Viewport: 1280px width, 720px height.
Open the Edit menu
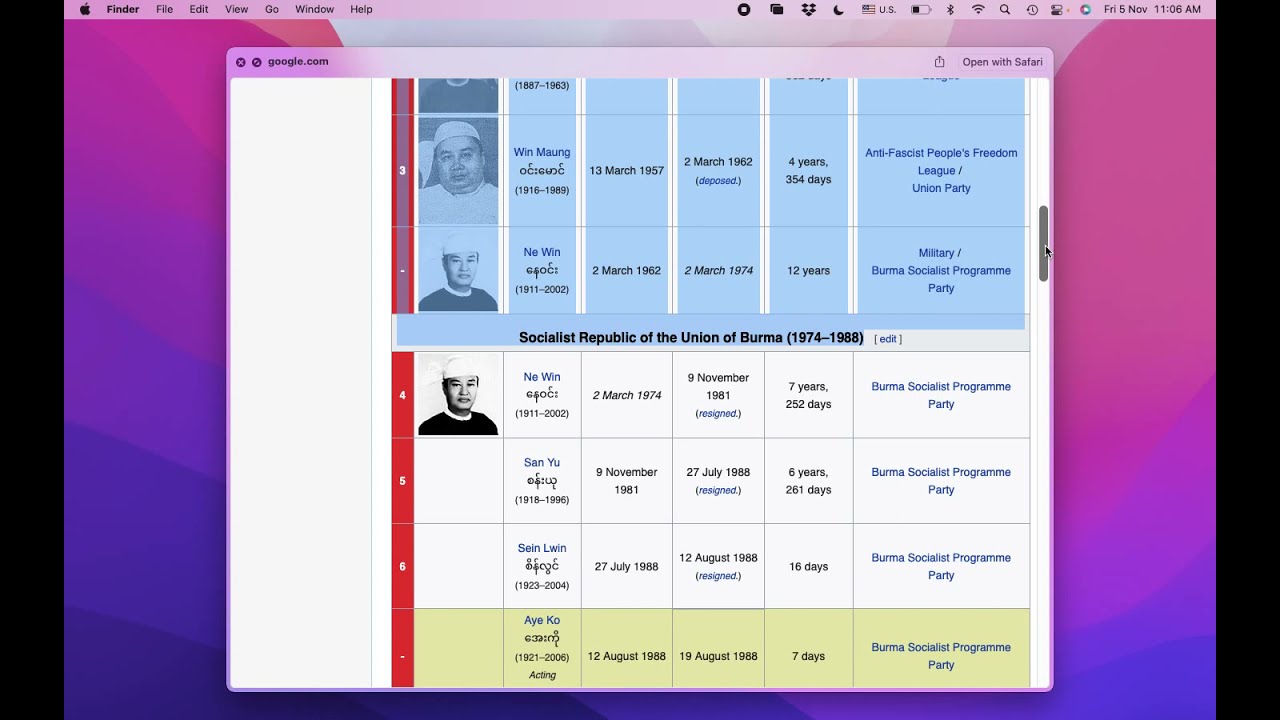(x=199, y=9)
